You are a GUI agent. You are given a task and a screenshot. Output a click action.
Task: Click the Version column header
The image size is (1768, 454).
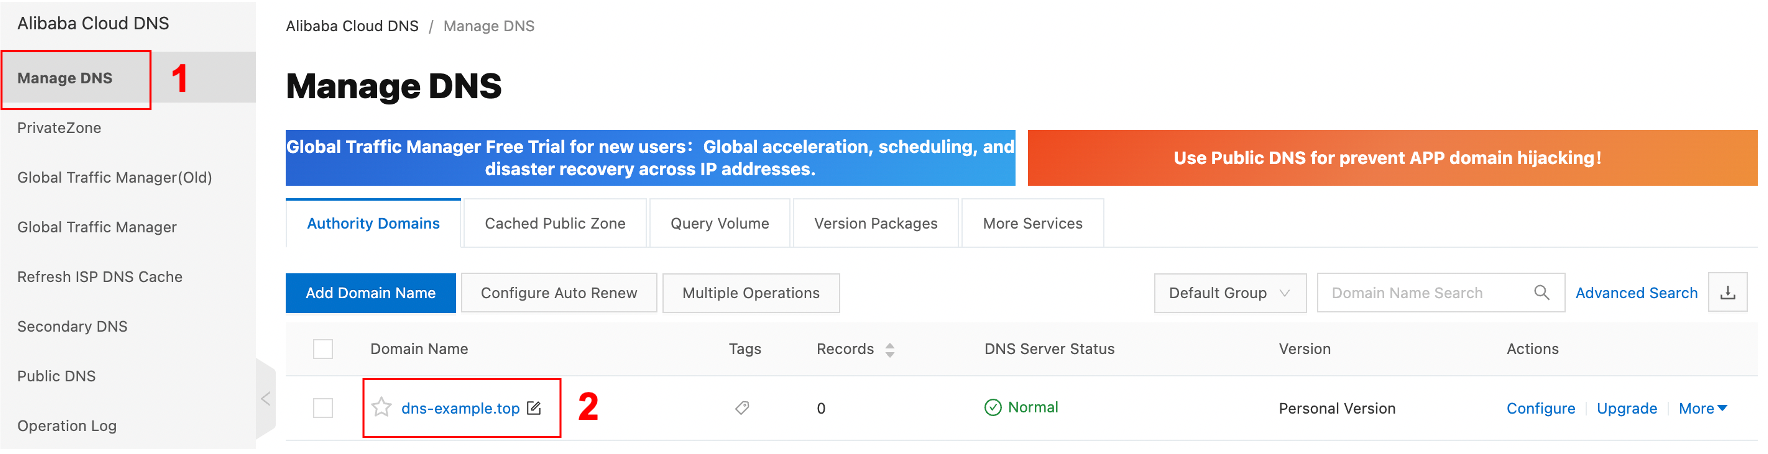pyautogui.click(x=1304, y=349)
